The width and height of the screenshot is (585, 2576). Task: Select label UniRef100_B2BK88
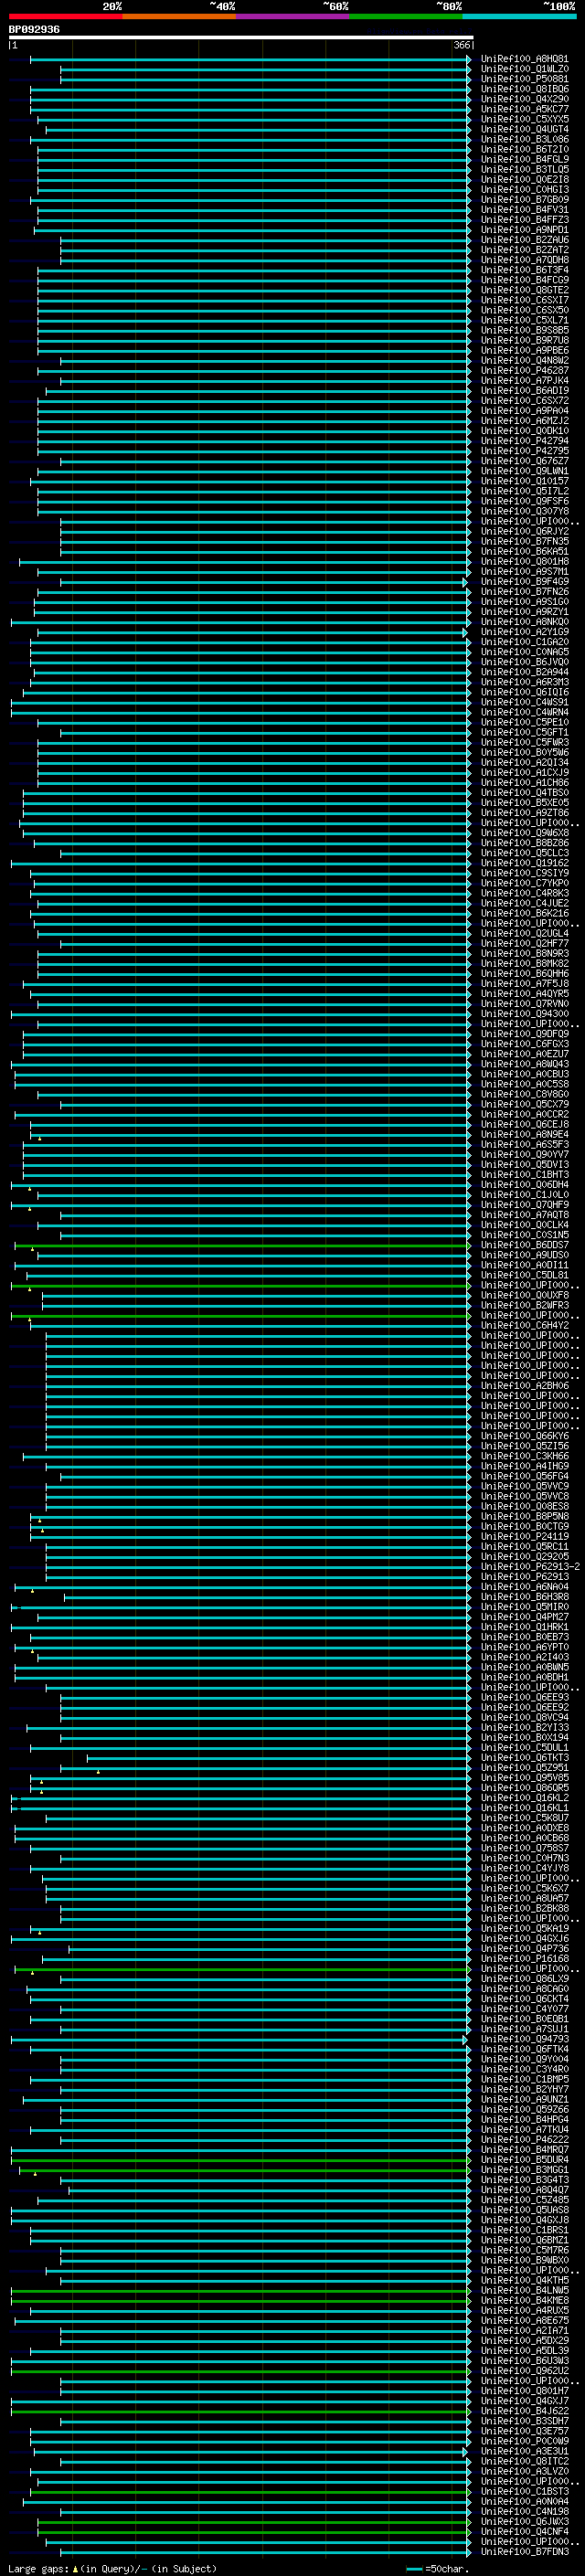tap(525, 1908)
